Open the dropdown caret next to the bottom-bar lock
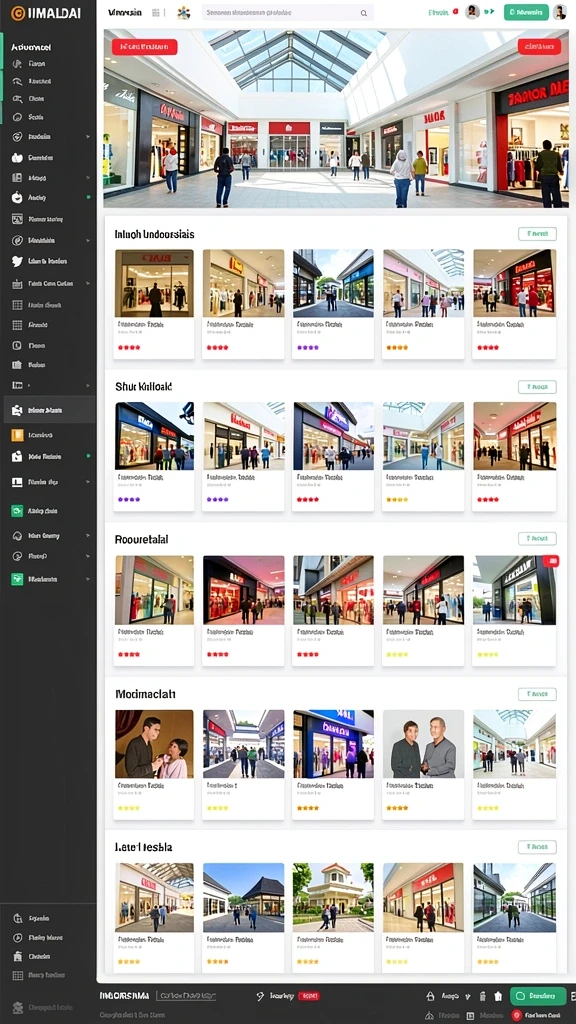Image resolution: width=576 pixels, height=1024 pixels. [x=467, y=997]
